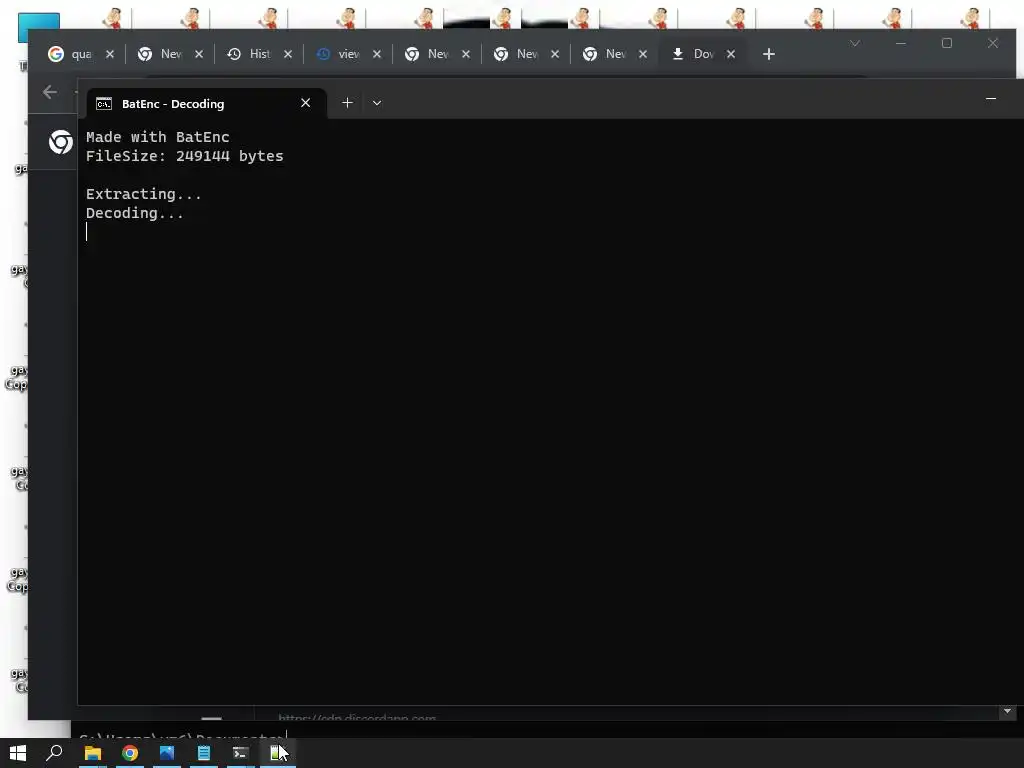Select the blue desktop icon at top-left
Viewport: 1024px width, 768px height.
pyautogui.click(x=39, y=26)
